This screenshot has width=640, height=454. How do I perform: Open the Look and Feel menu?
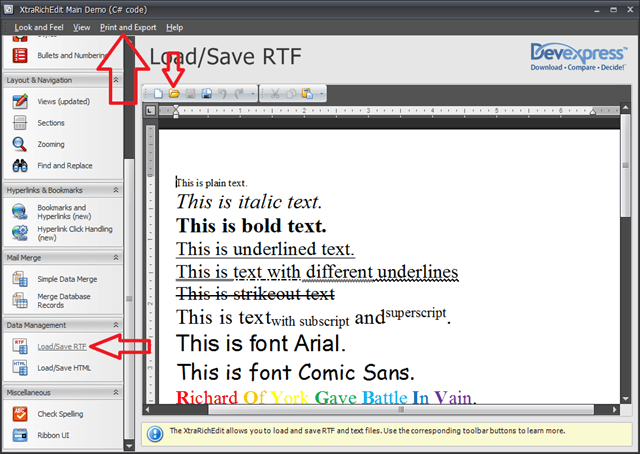pos(39,27)
